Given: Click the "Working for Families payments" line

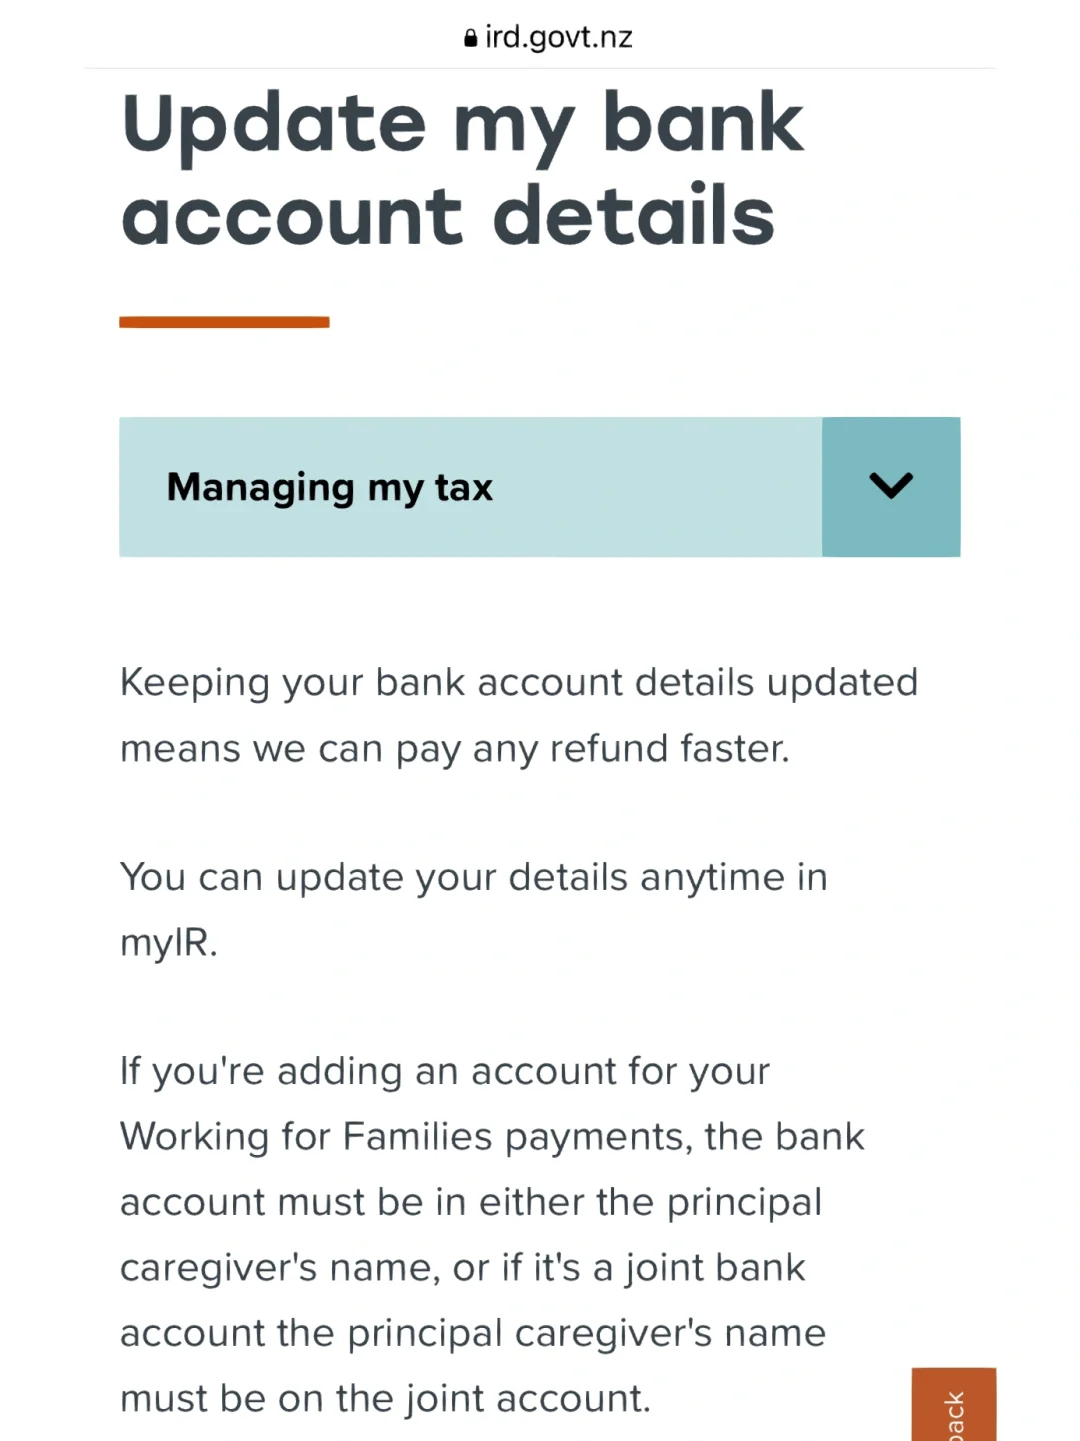Looking at the screenshot, I should (492, 1137).
